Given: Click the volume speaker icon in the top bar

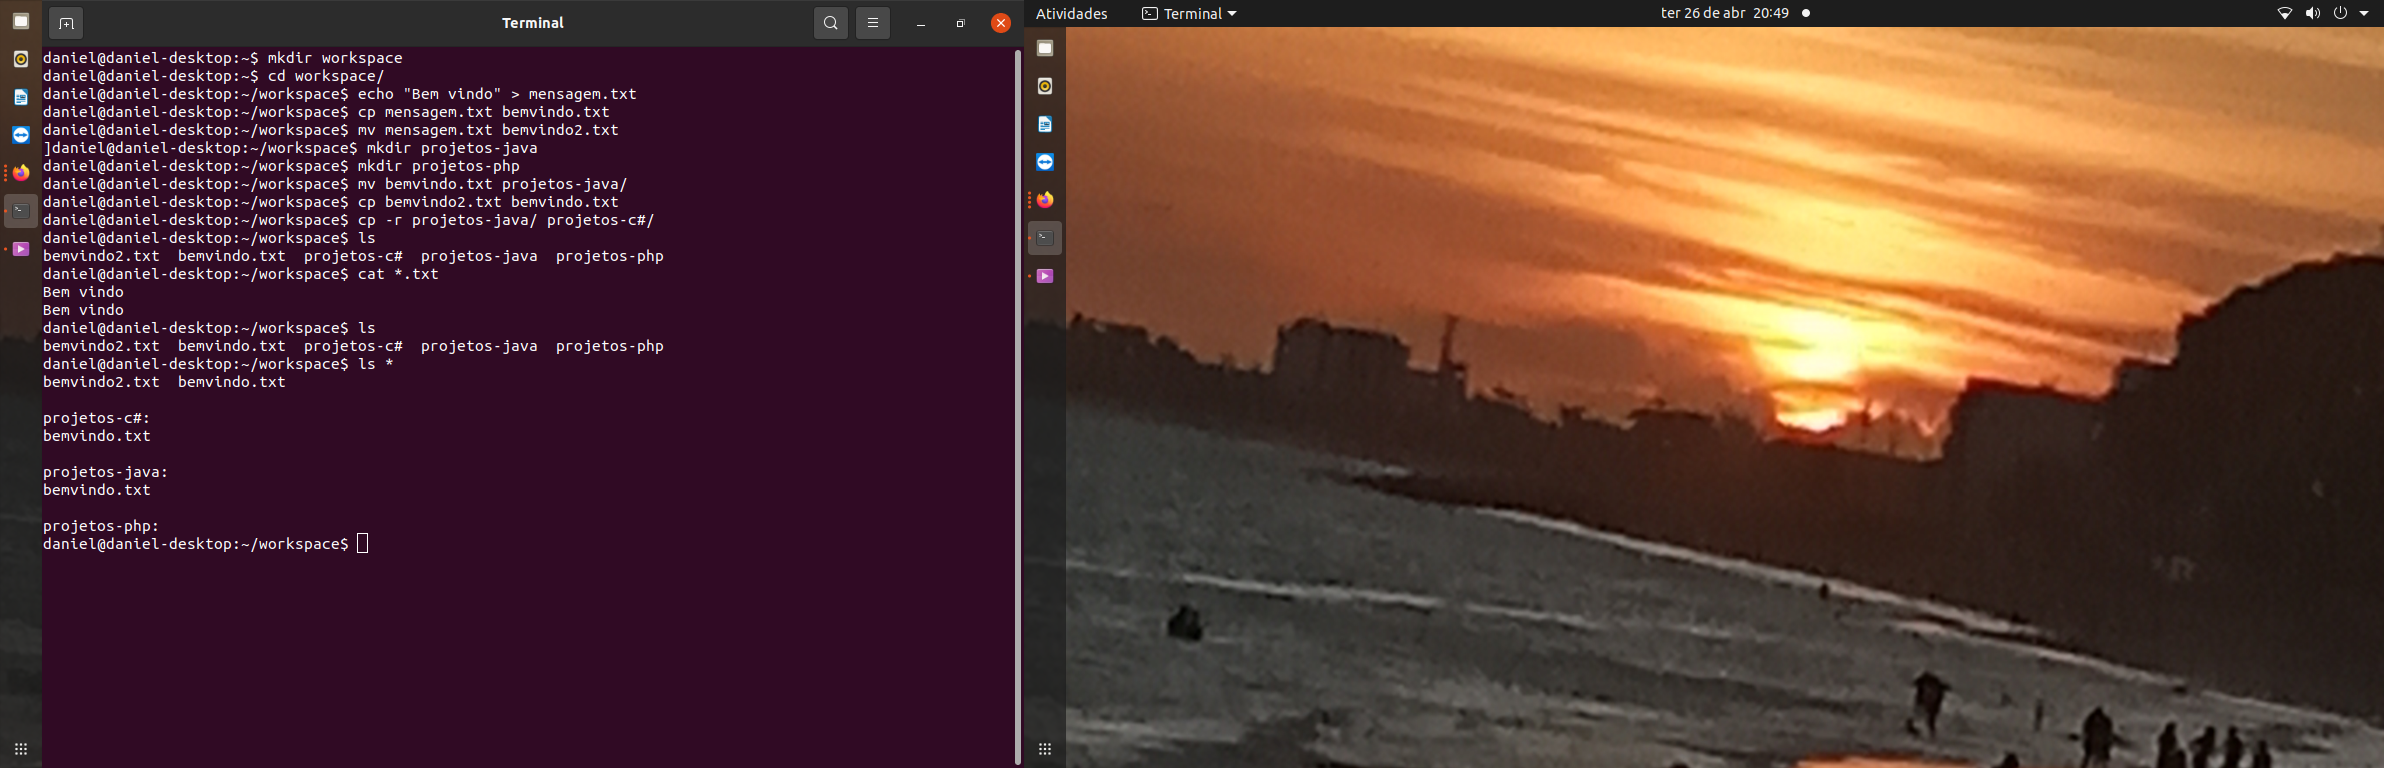Looking at the screenshot, I should click(2313, 13).
